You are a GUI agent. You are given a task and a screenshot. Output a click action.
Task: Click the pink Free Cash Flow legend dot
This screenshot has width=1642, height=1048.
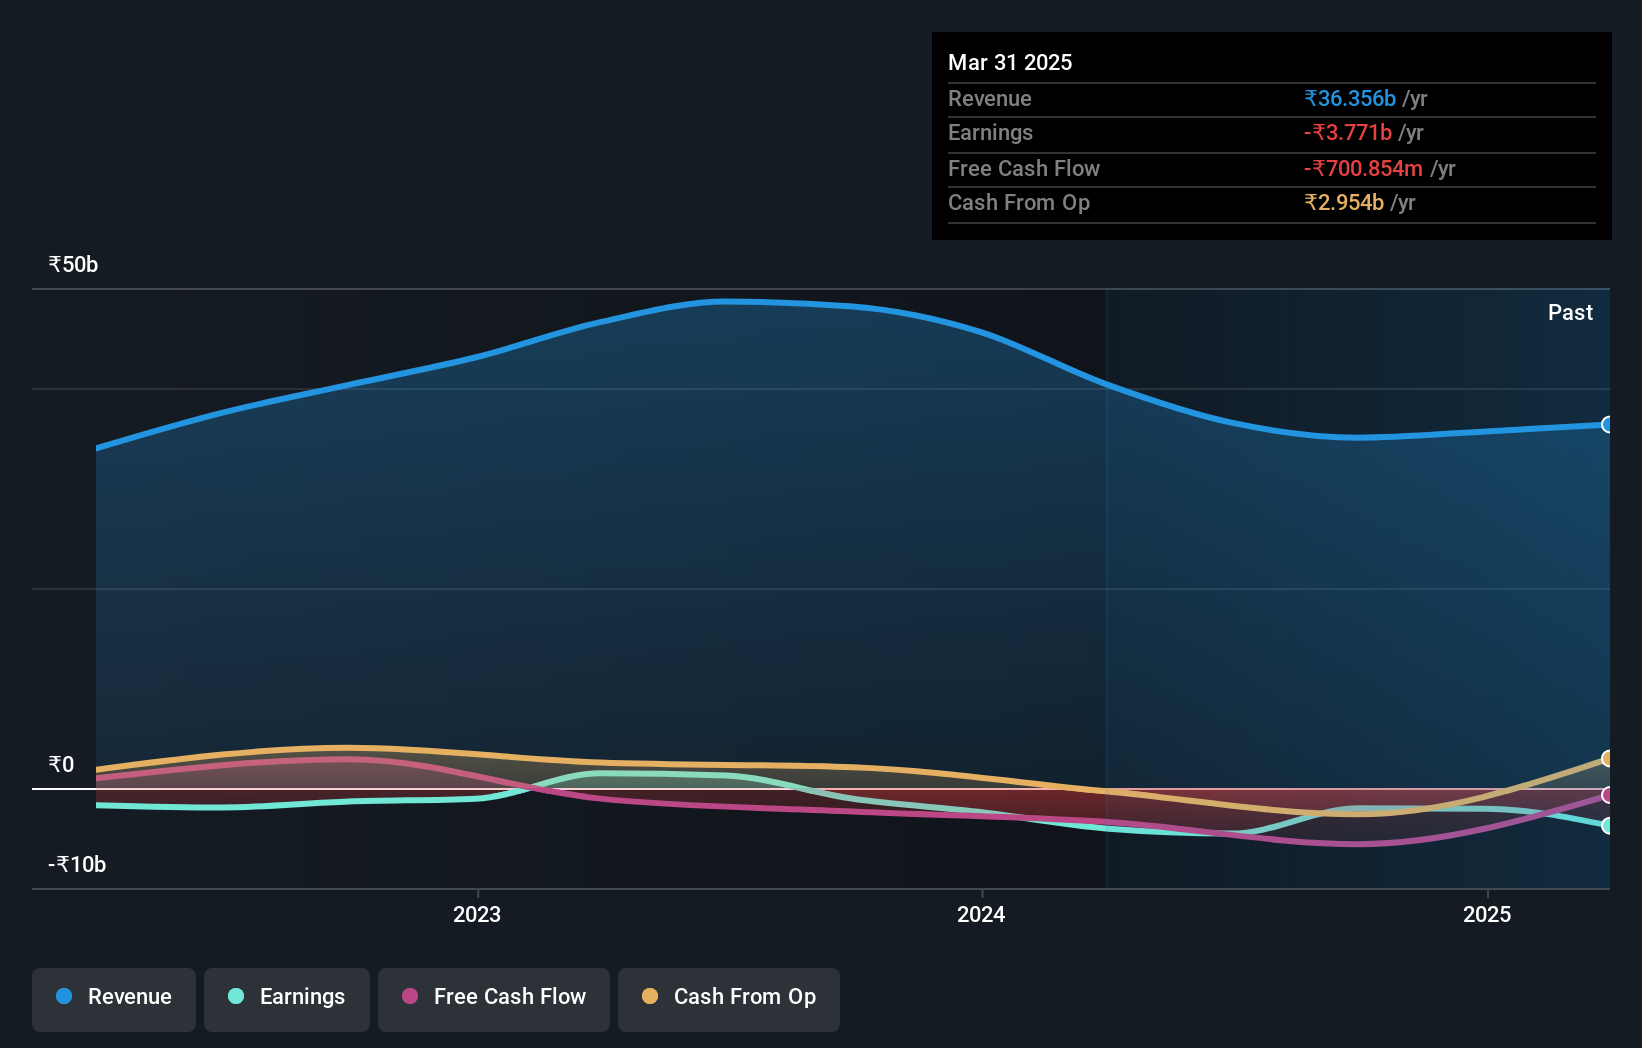pyautogui.click(x=409, y=997)
